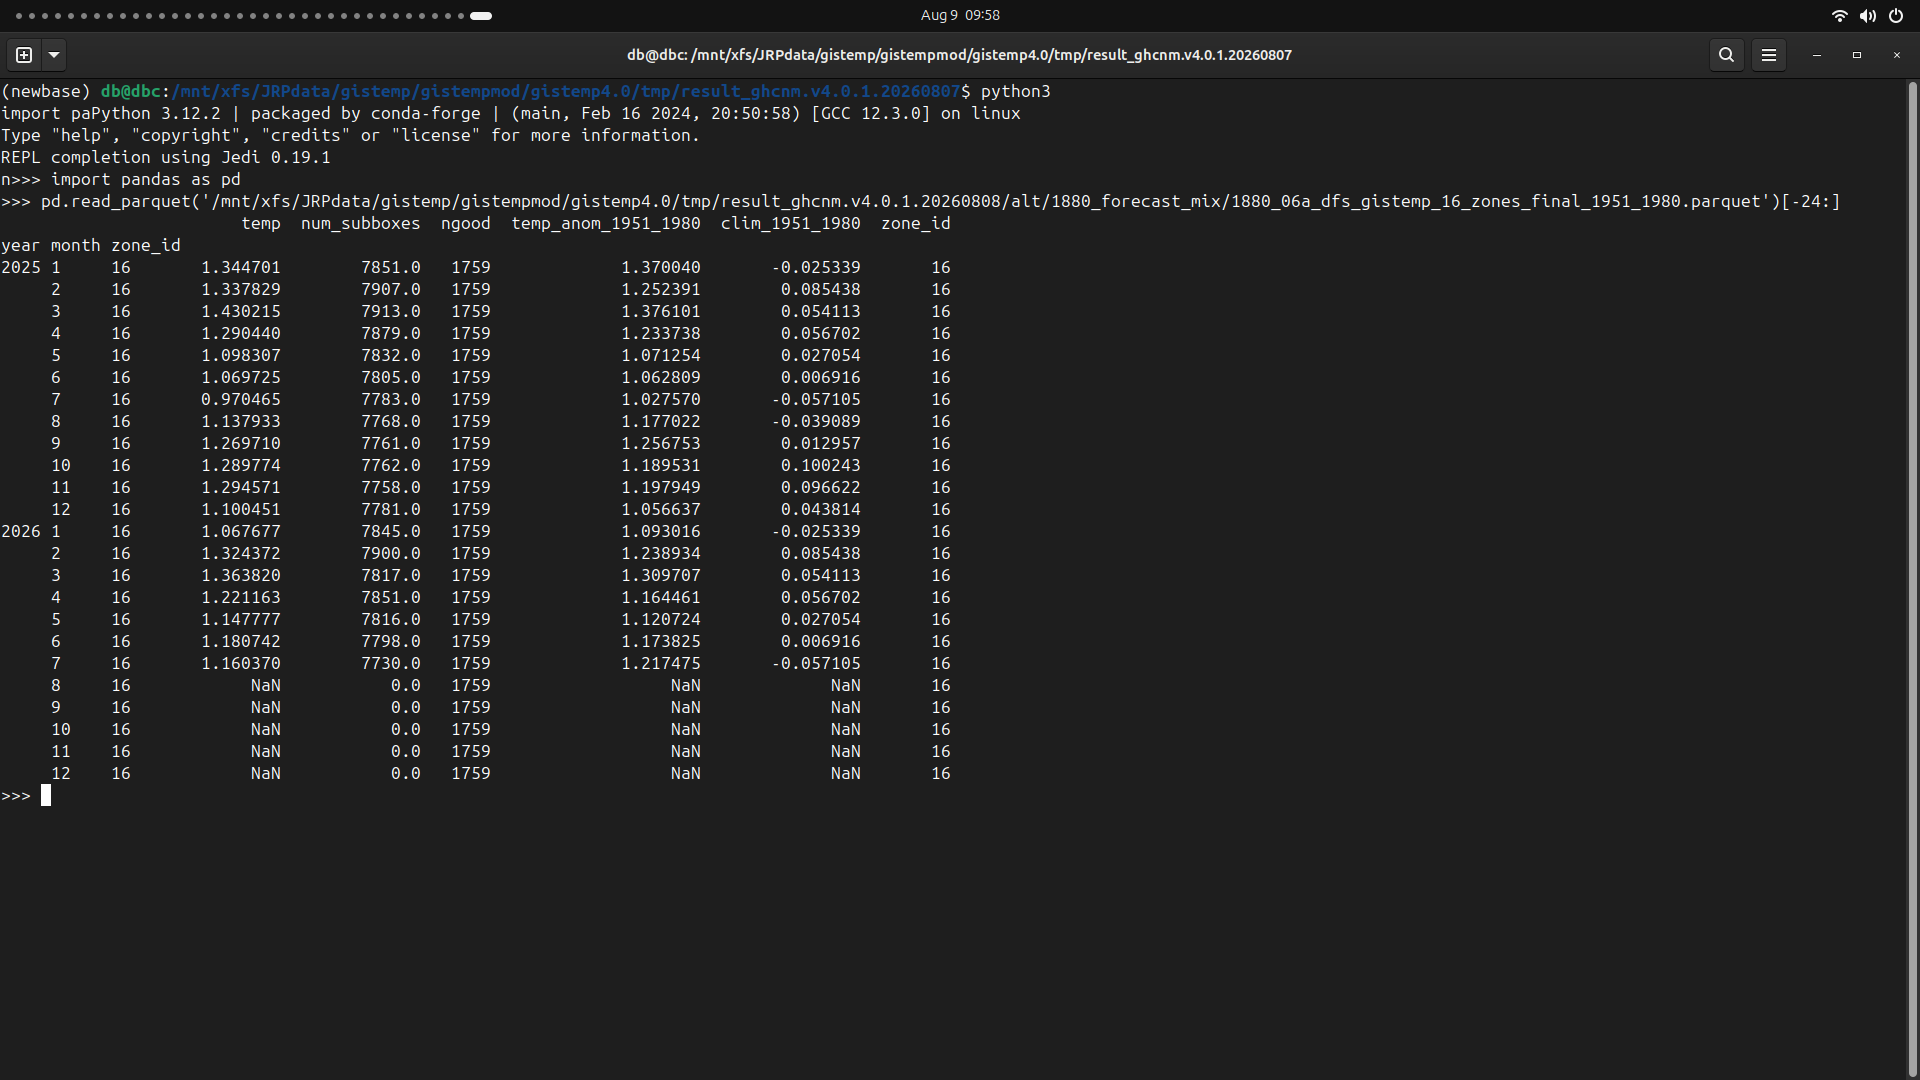Screen dimensions: 1920x1080
Task: Click year index label 2026
Action: 21,531
